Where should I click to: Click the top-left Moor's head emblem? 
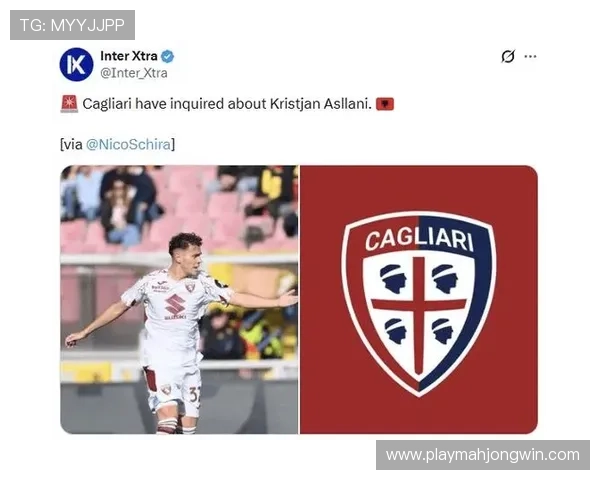pyautogui.click(x=393, y=279)
